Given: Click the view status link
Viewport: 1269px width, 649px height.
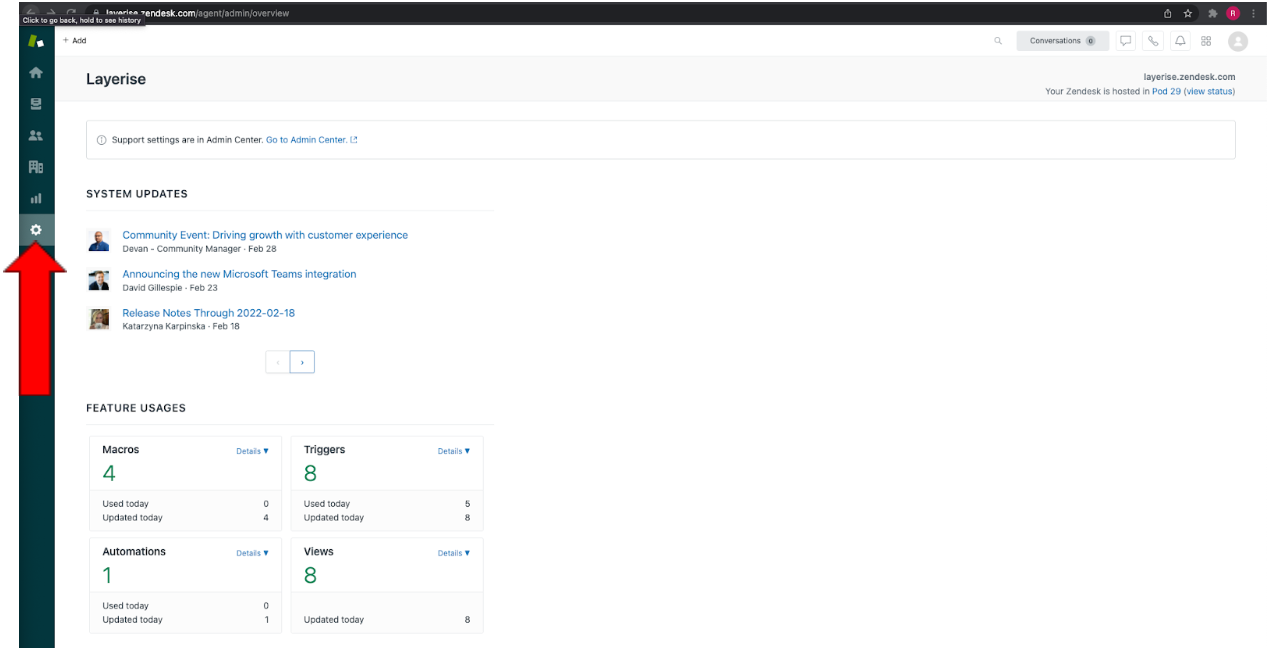Looking at the screenshot, I should (1209, 91).
